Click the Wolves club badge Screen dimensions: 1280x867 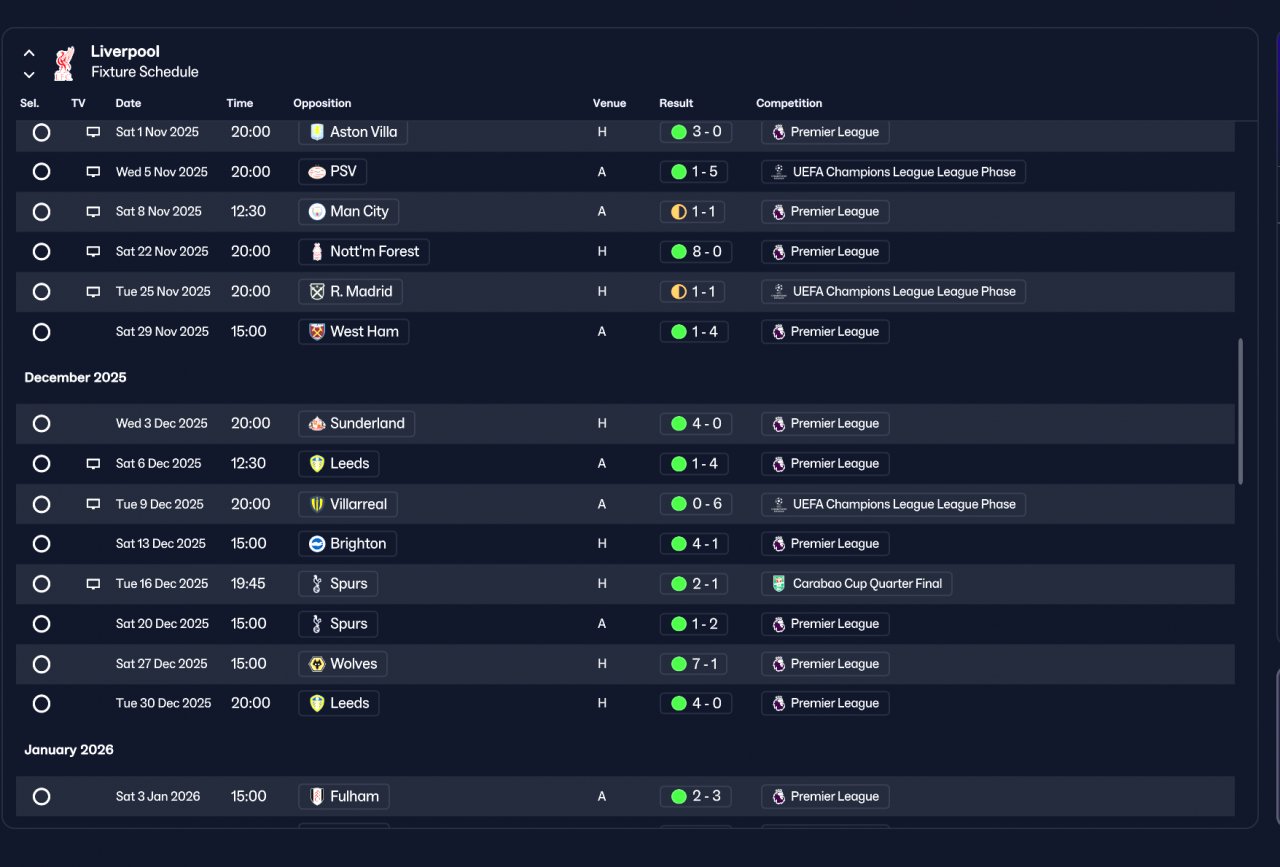(x=317, y=664)
